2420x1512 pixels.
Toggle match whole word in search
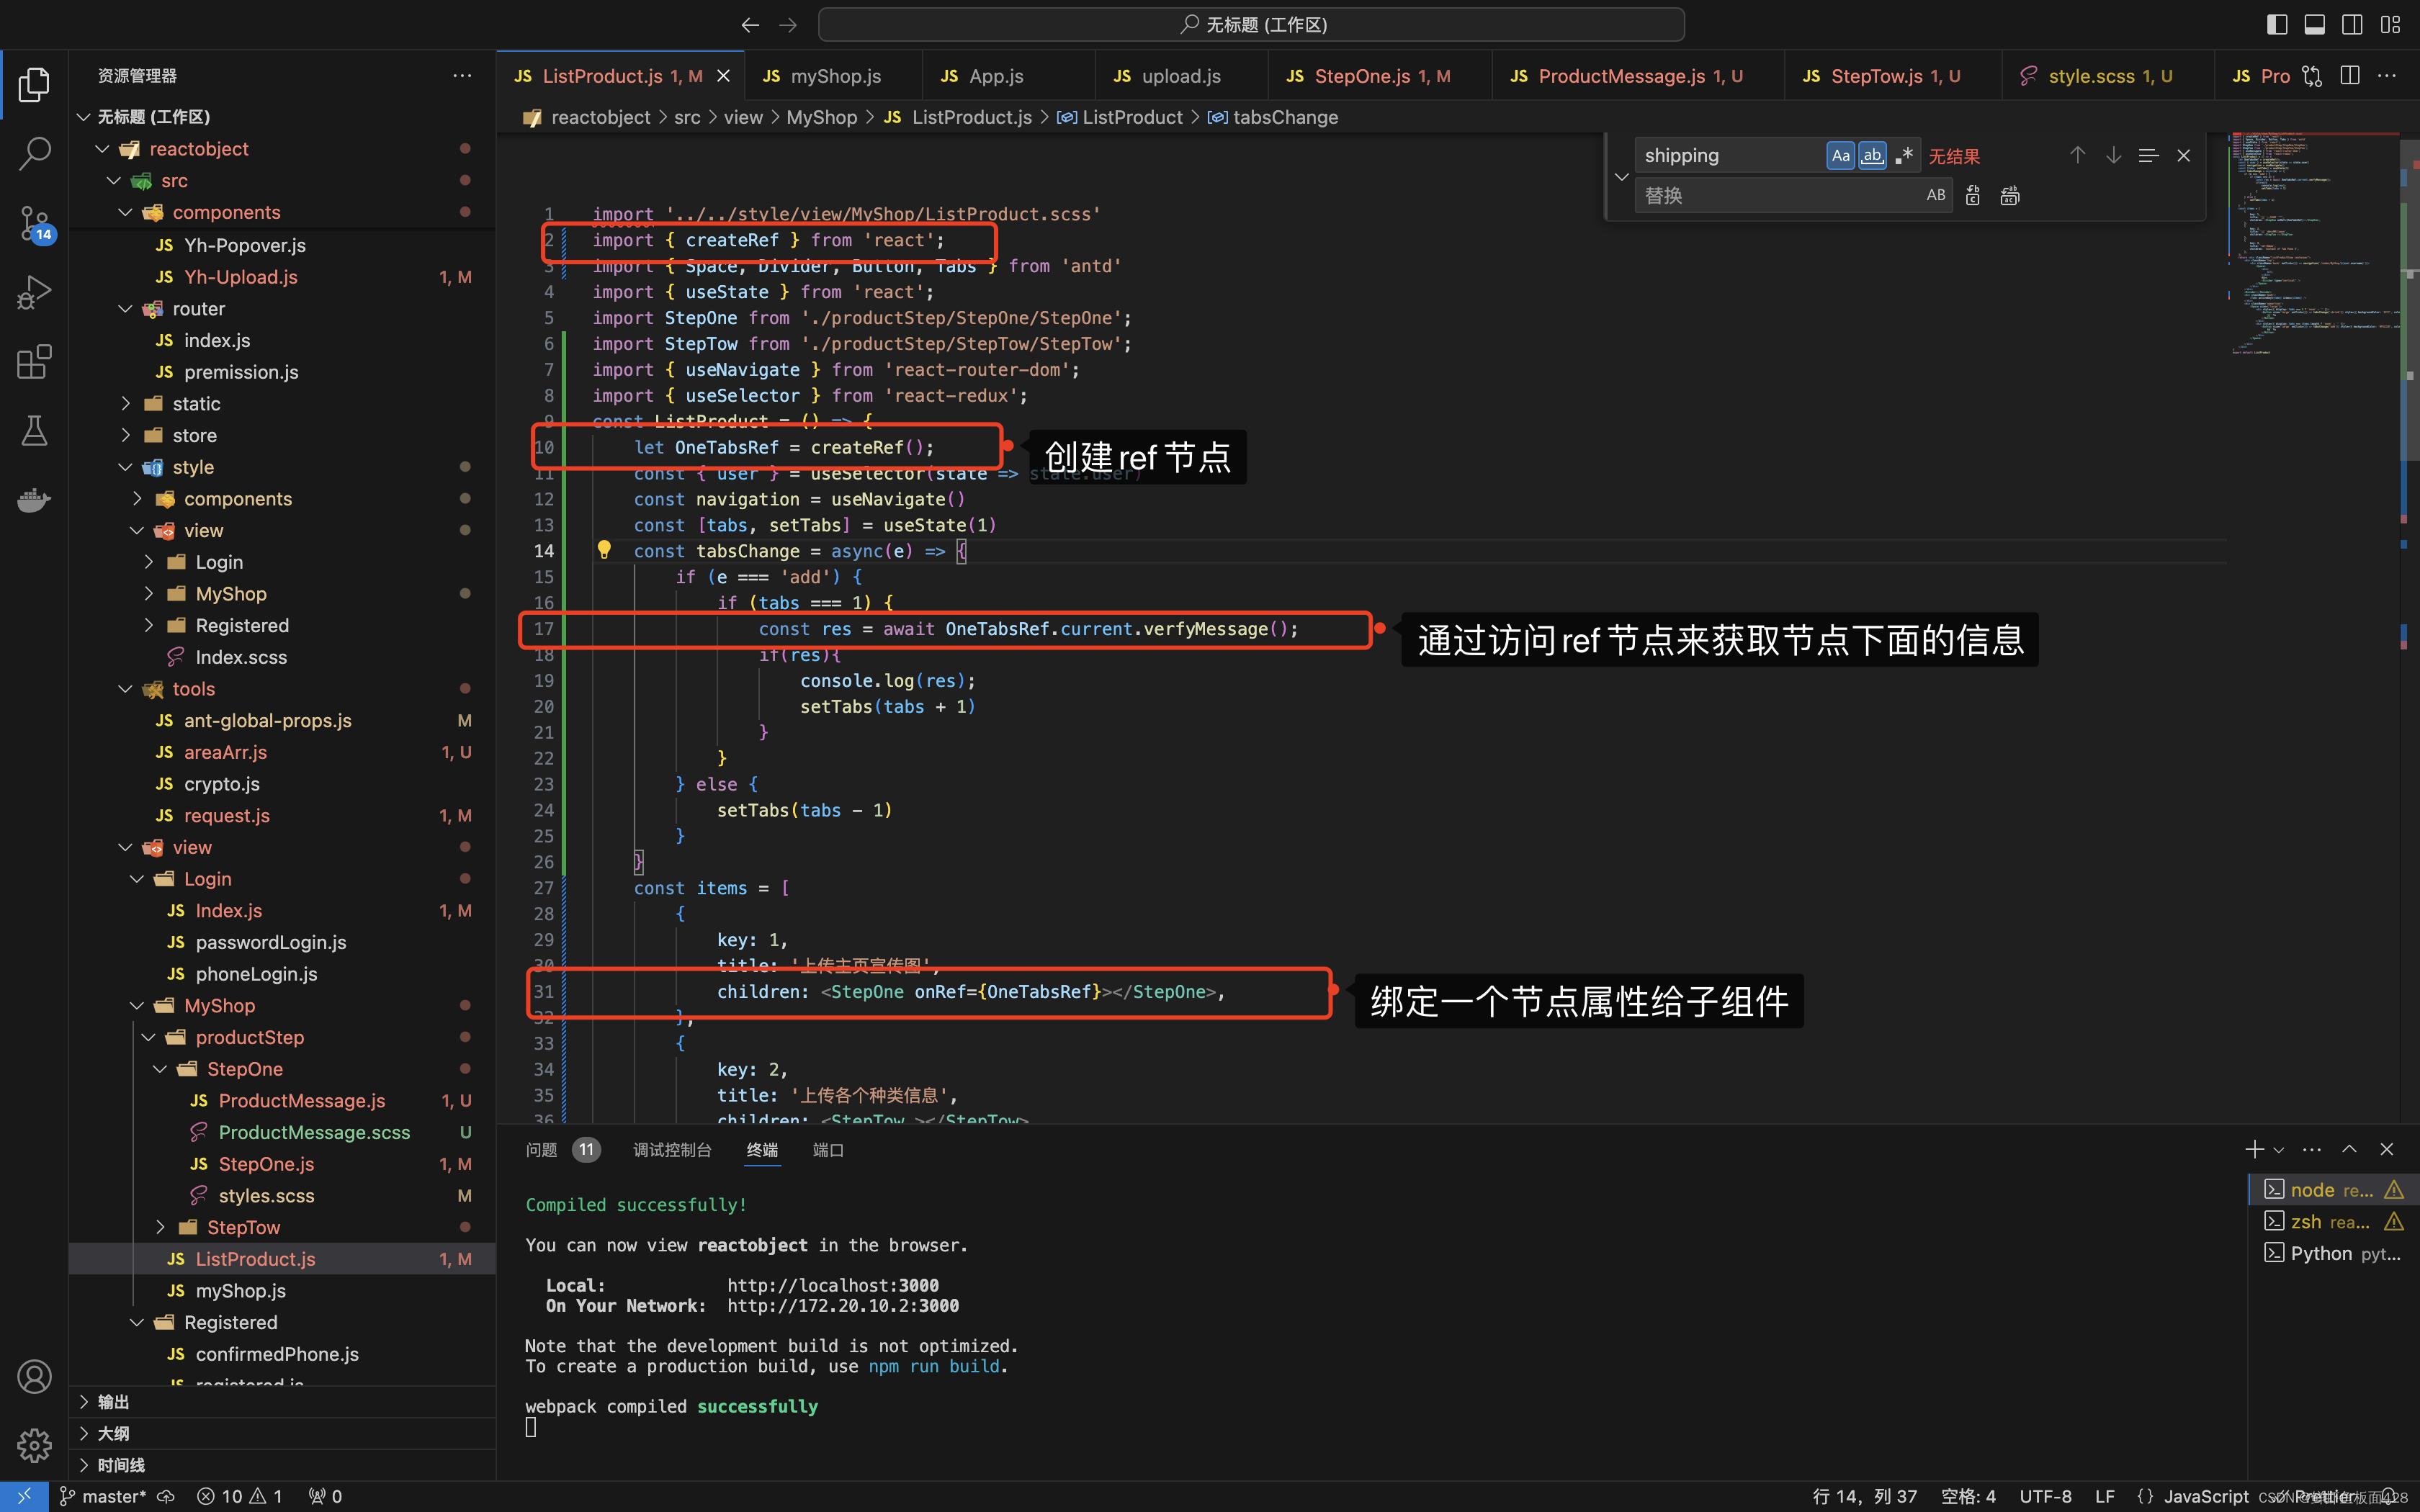click(1870, 155)
